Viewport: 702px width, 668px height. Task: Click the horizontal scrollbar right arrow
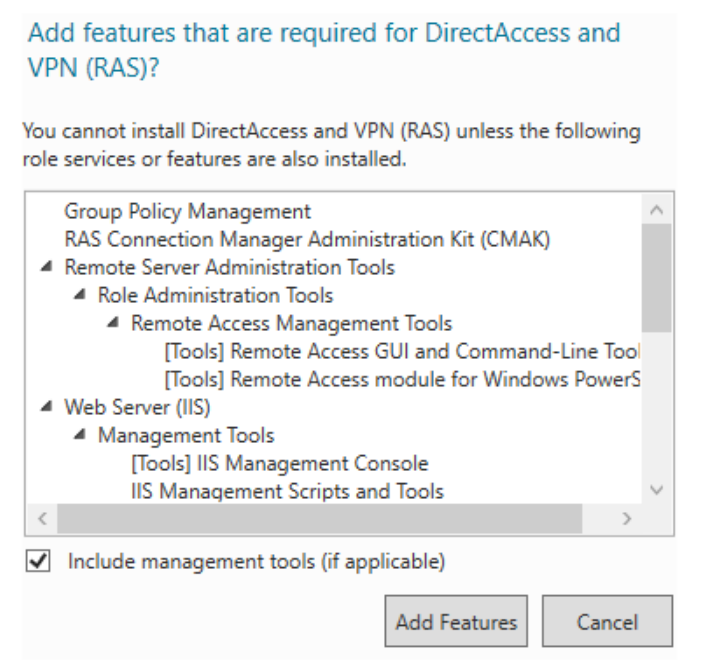(x=627, y=519)
